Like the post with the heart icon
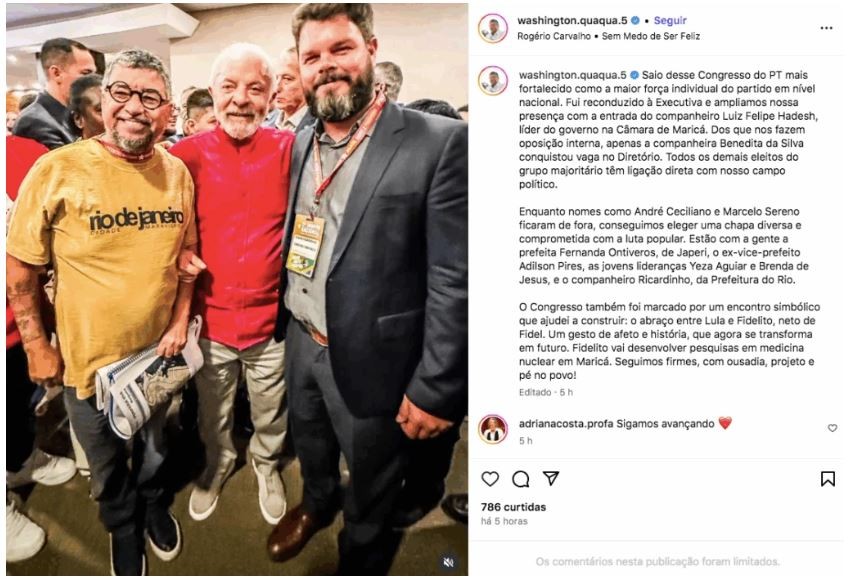 point(490,479)
